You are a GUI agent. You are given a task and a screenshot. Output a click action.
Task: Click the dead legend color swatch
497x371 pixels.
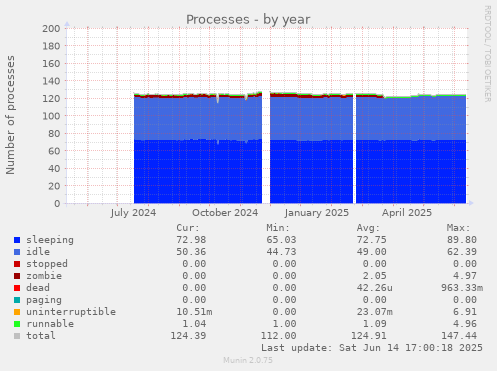click(17, 288)
